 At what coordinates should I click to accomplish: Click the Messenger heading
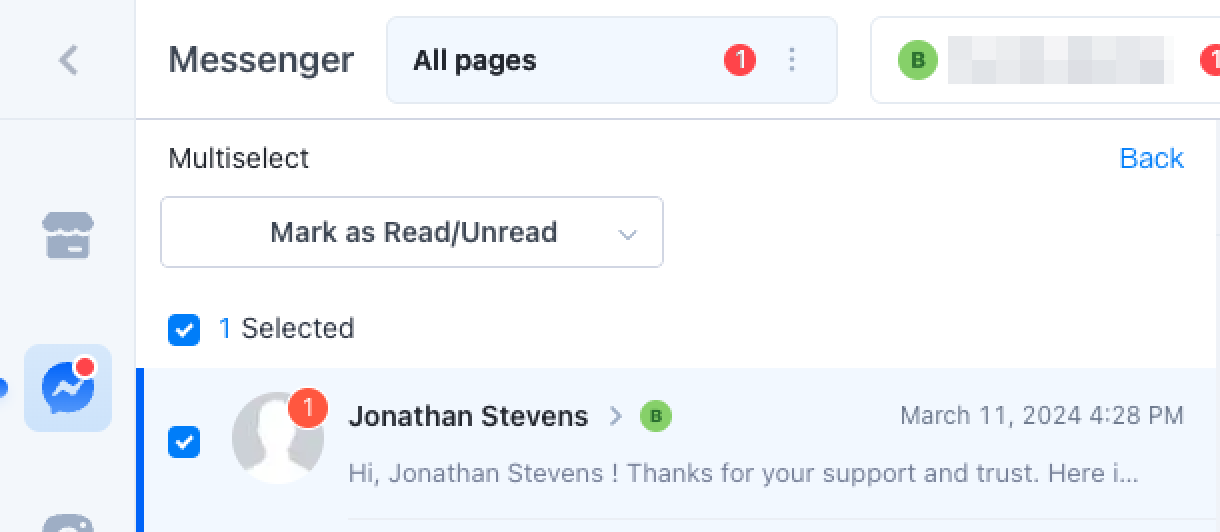(261, 60)
